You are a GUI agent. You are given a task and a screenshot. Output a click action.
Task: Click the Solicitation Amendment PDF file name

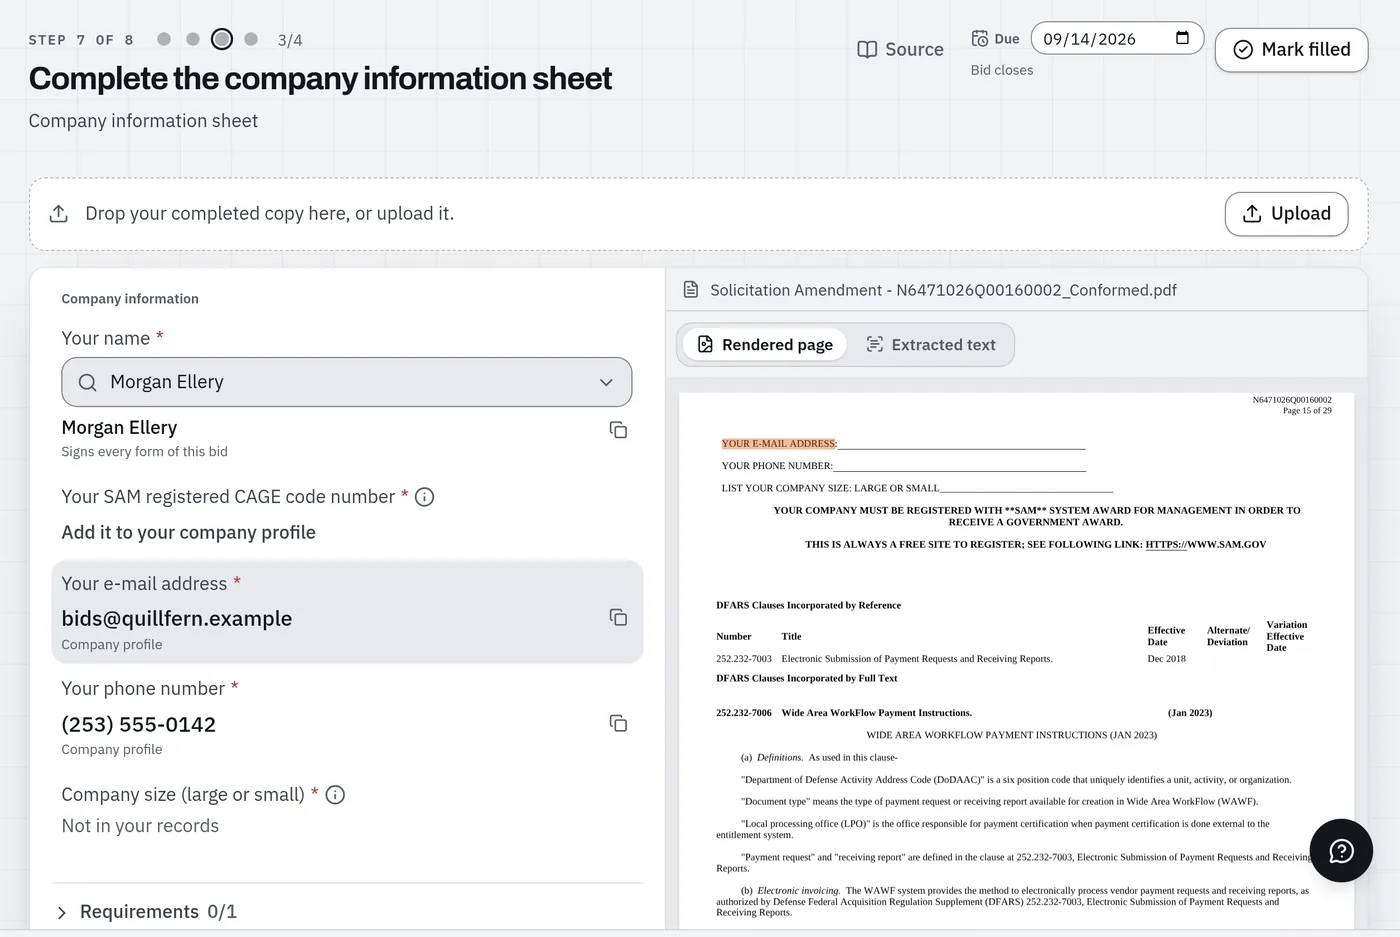point(943,290)
